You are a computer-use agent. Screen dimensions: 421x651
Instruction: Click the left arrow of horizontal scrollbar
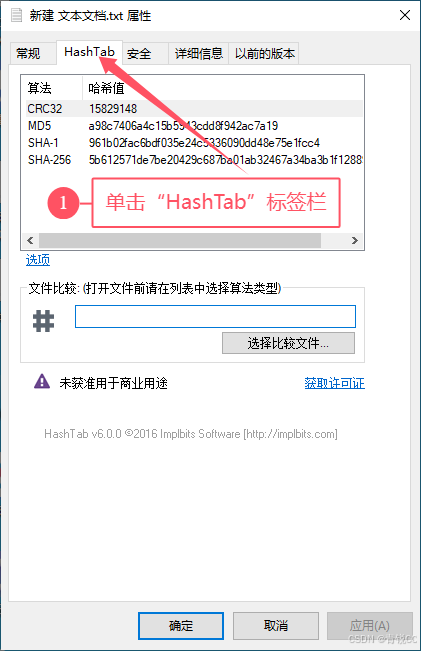pyautogui.click(x=30, y=240)
